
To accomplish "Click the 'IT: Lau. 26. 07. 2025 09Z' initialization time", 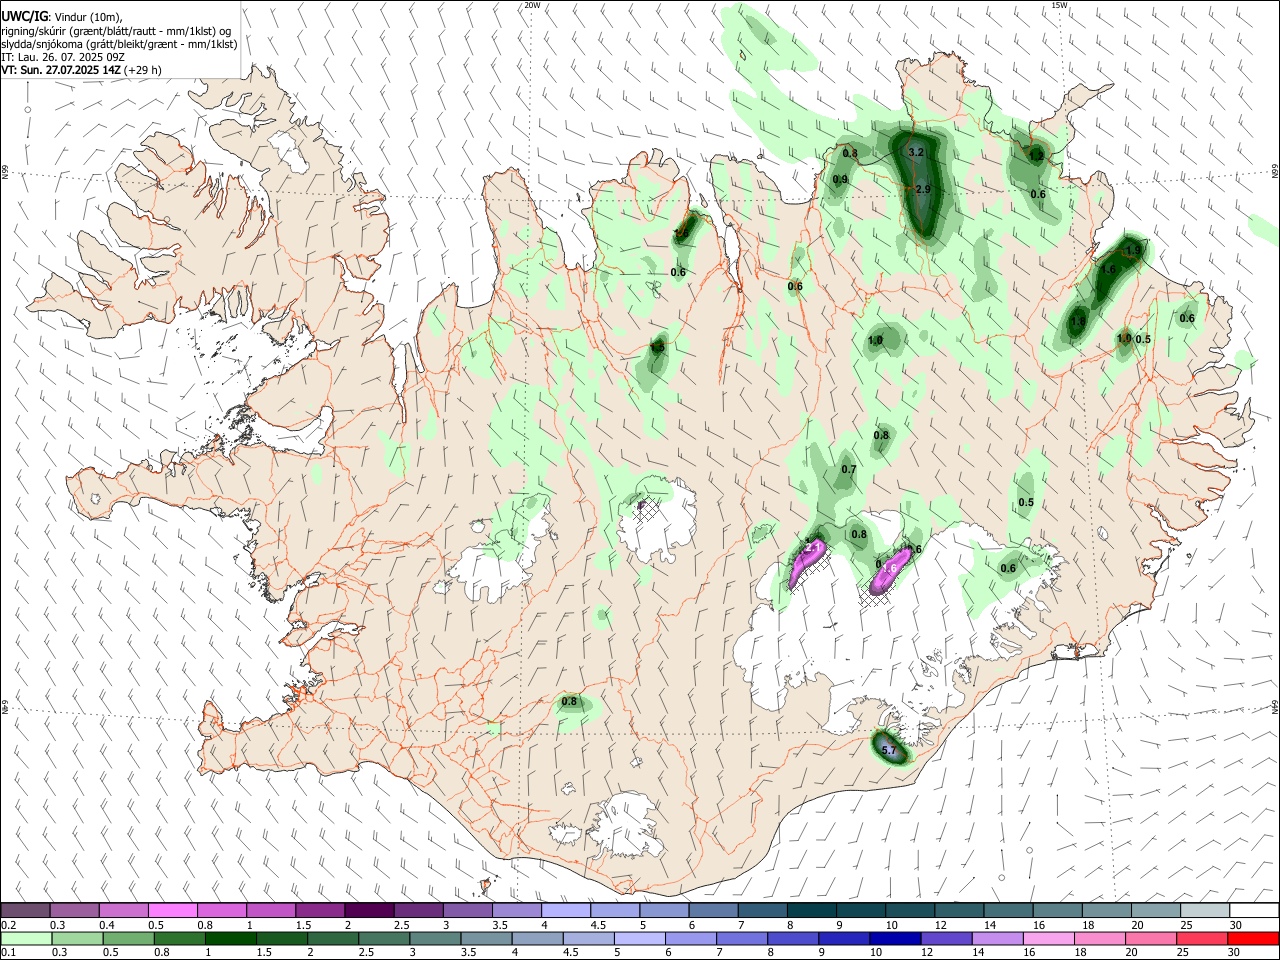I will pyautogui.click(x=62, y=57).
